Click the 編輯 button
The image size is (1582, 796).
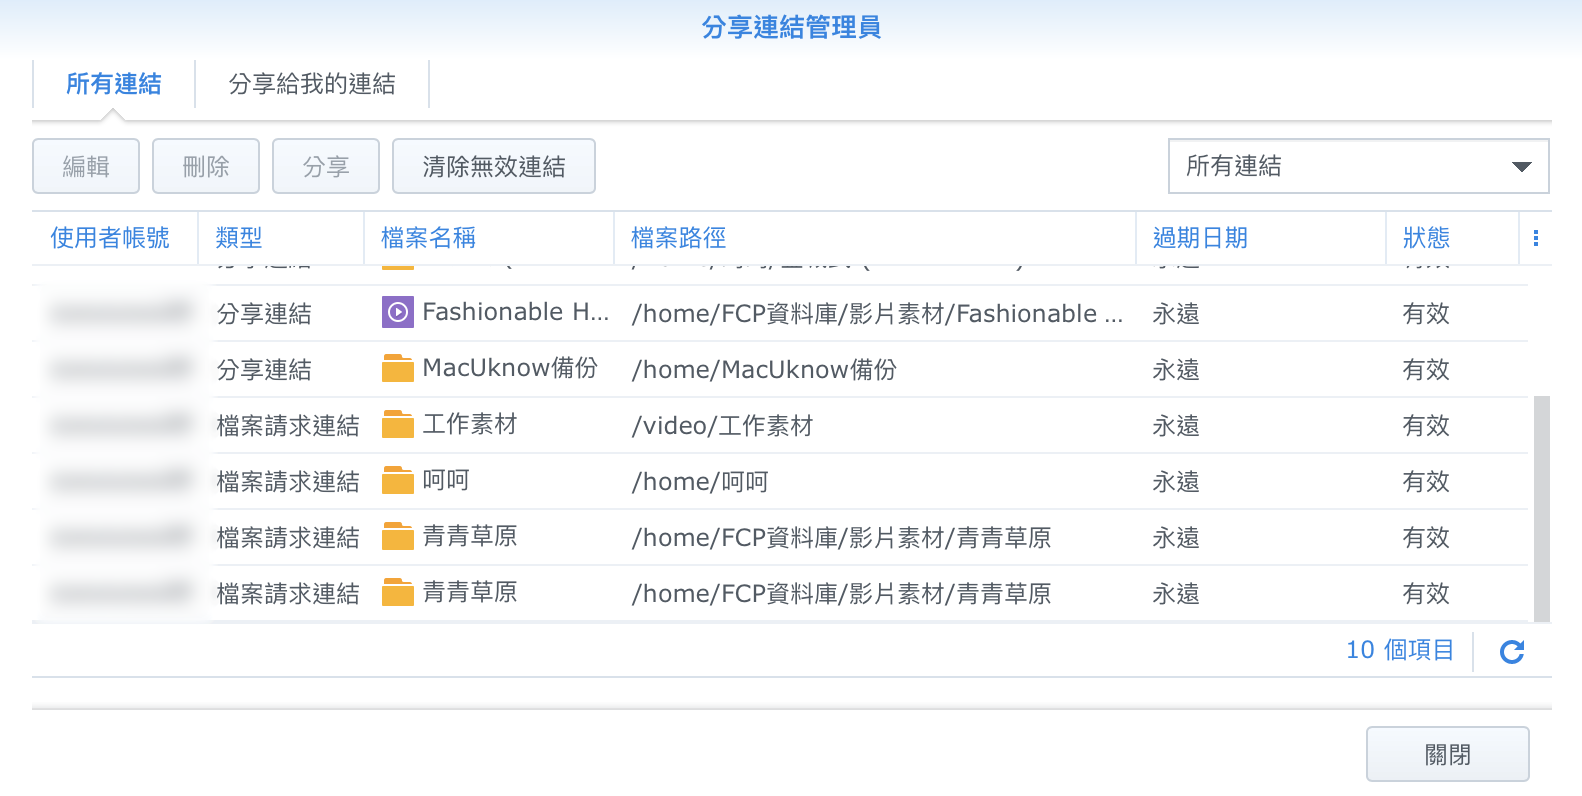click(86, 166)
